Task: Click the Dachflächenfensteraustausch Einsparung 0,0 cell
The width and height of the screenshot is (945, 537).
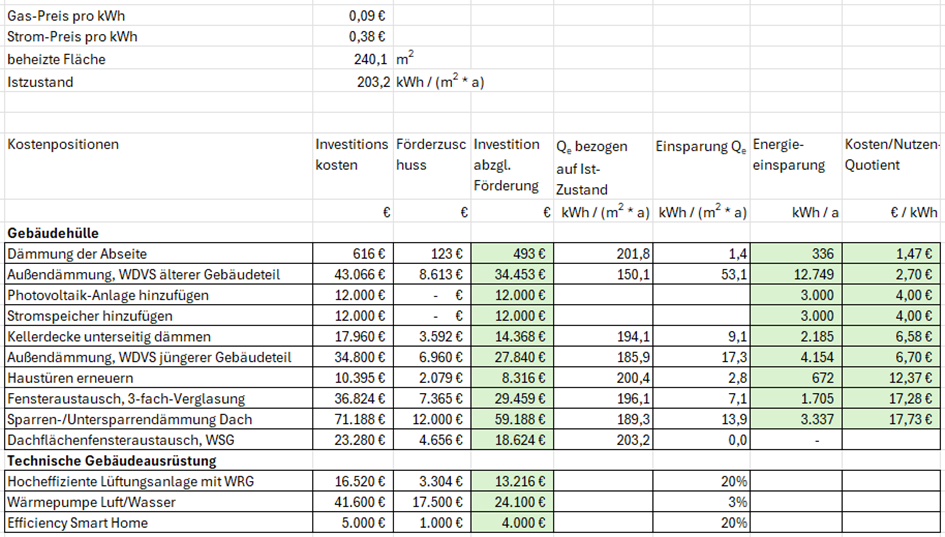Action: (x=701, y=440)
